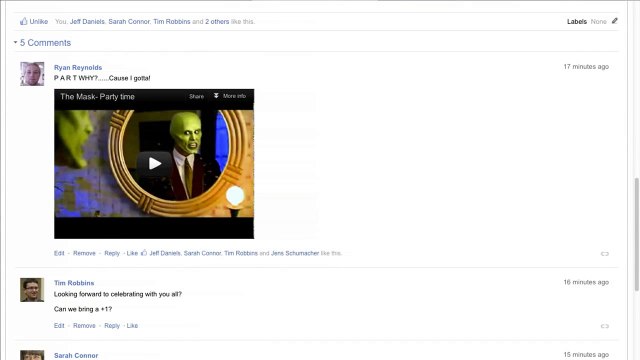This screenshot has width=640, height=360.
Task: Open Sarah Connor in Ryan's comment likes
Action: [202, 253]
